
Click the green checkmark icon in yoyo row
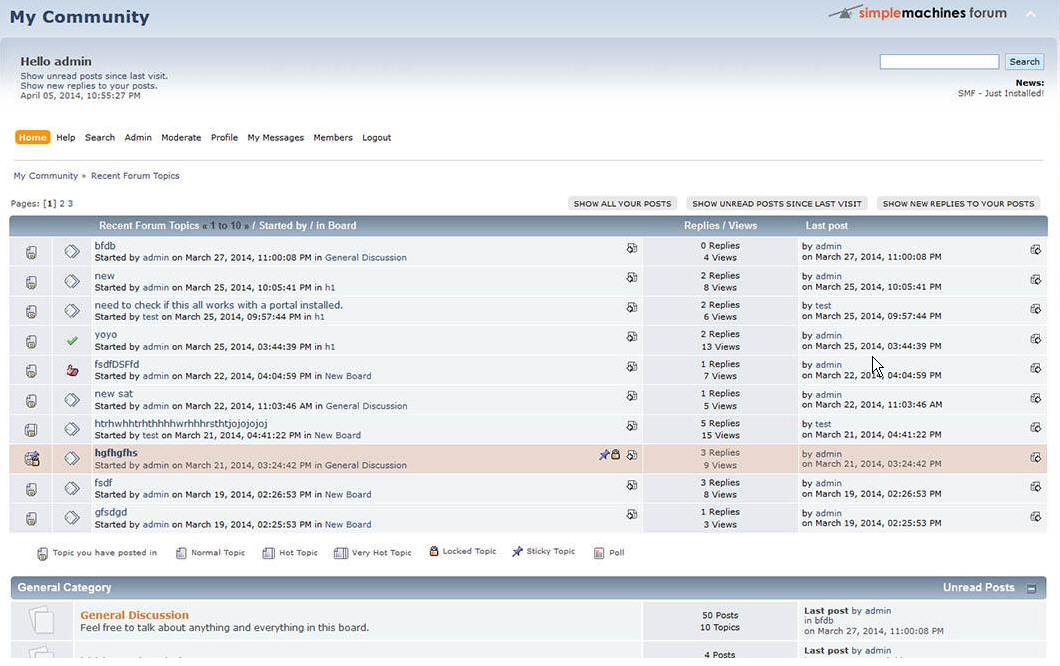pos(72,341)
